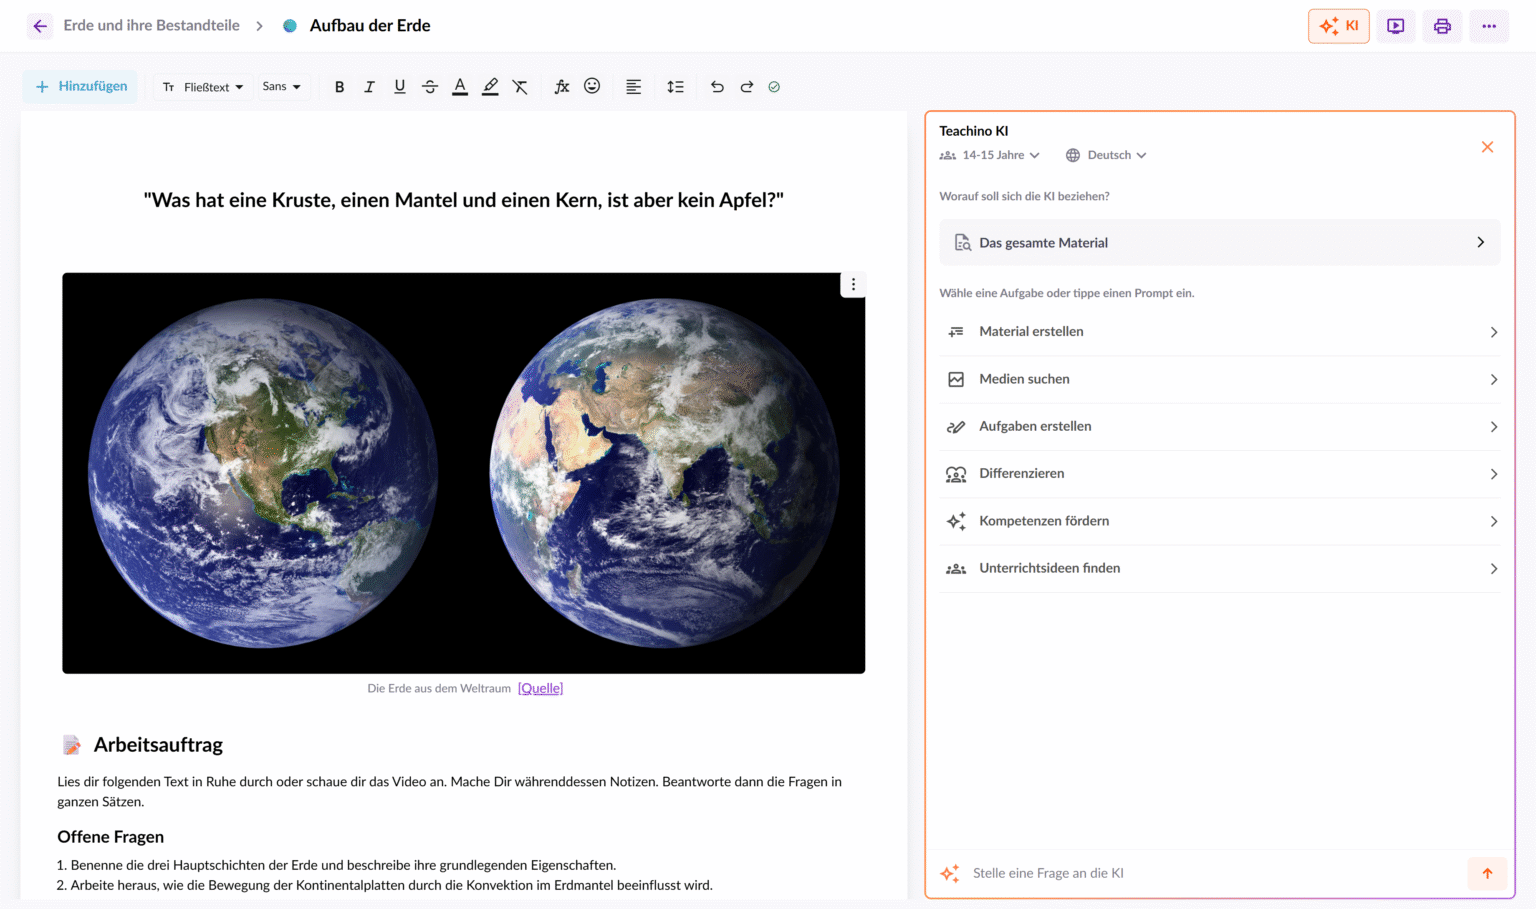
Task: Open the breadcrumb Erde und ihre Bestandteile
Action: [151, 25]
